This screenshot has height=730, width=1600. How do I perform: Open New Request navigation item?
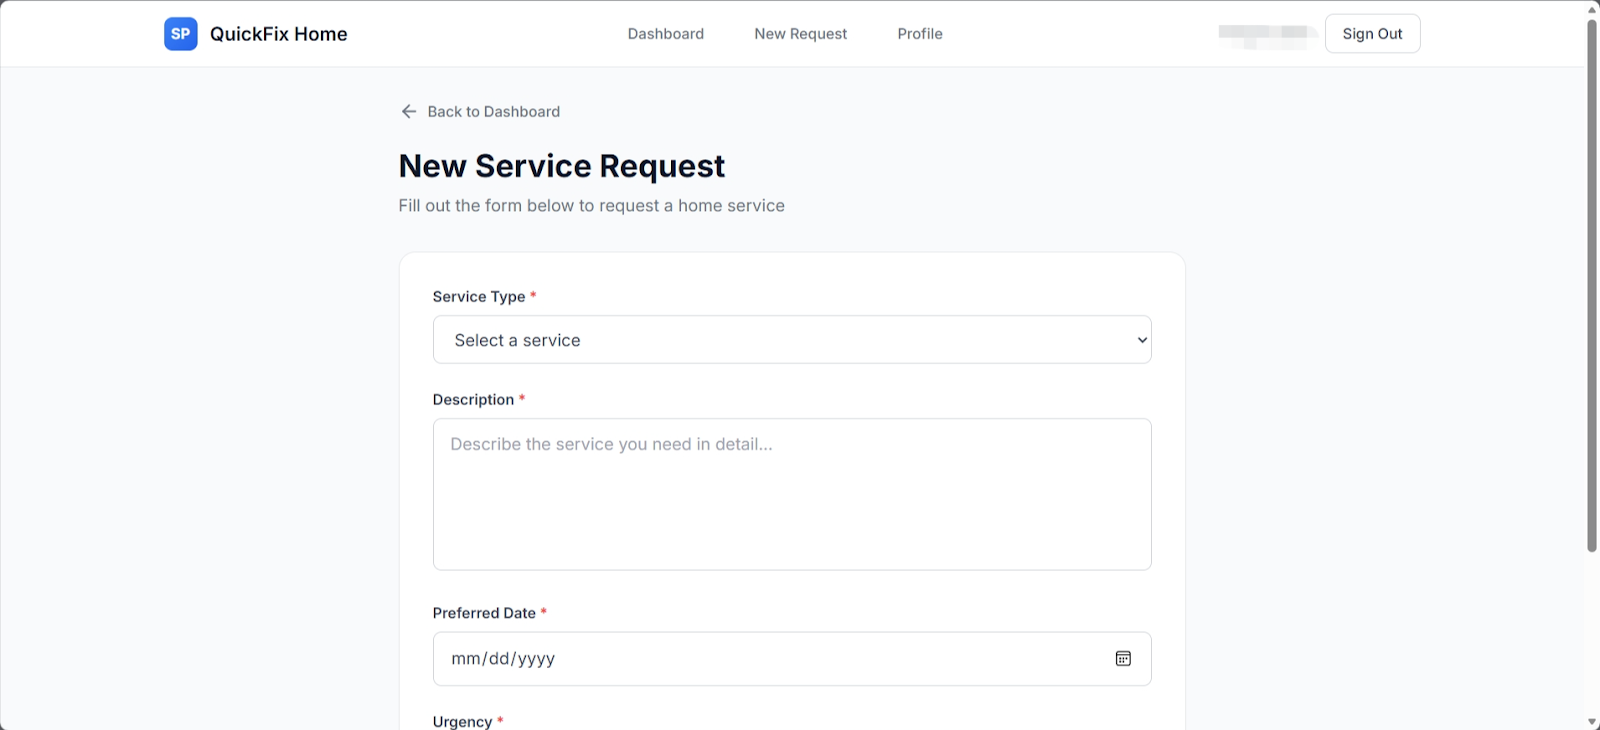801,34
